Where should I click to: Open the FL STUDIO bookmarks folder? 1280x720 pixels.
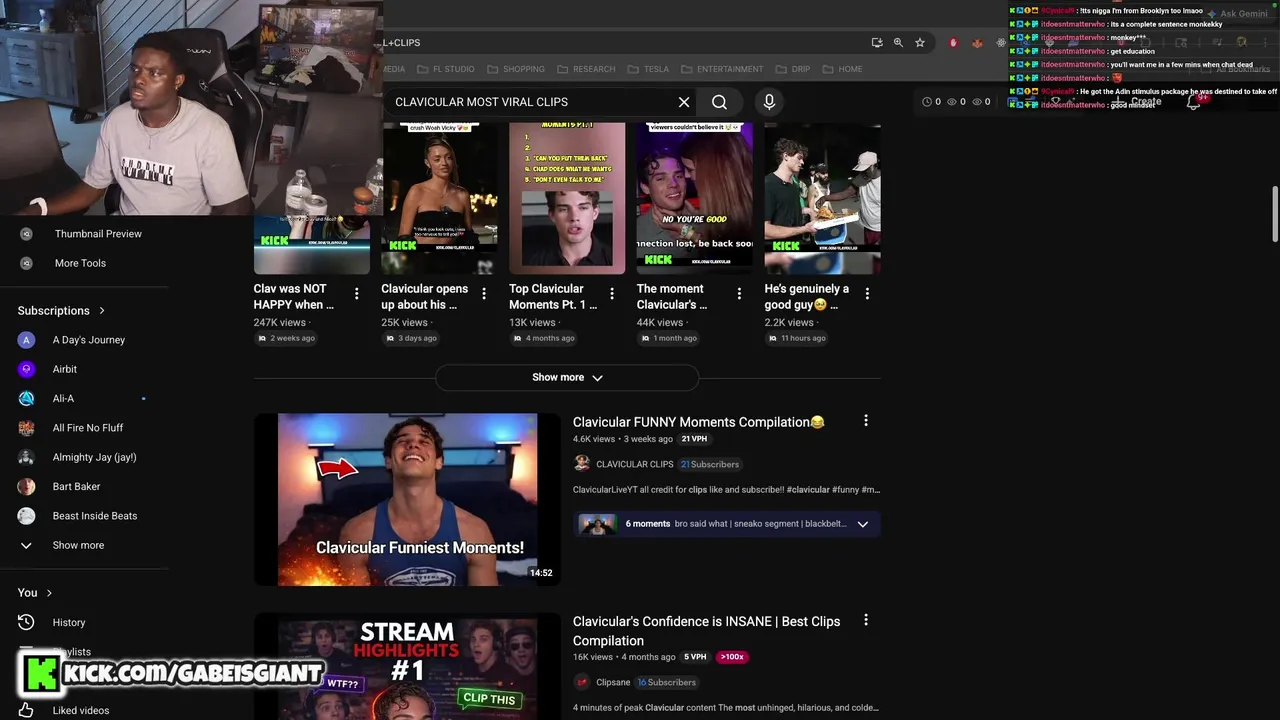[445, 69]
